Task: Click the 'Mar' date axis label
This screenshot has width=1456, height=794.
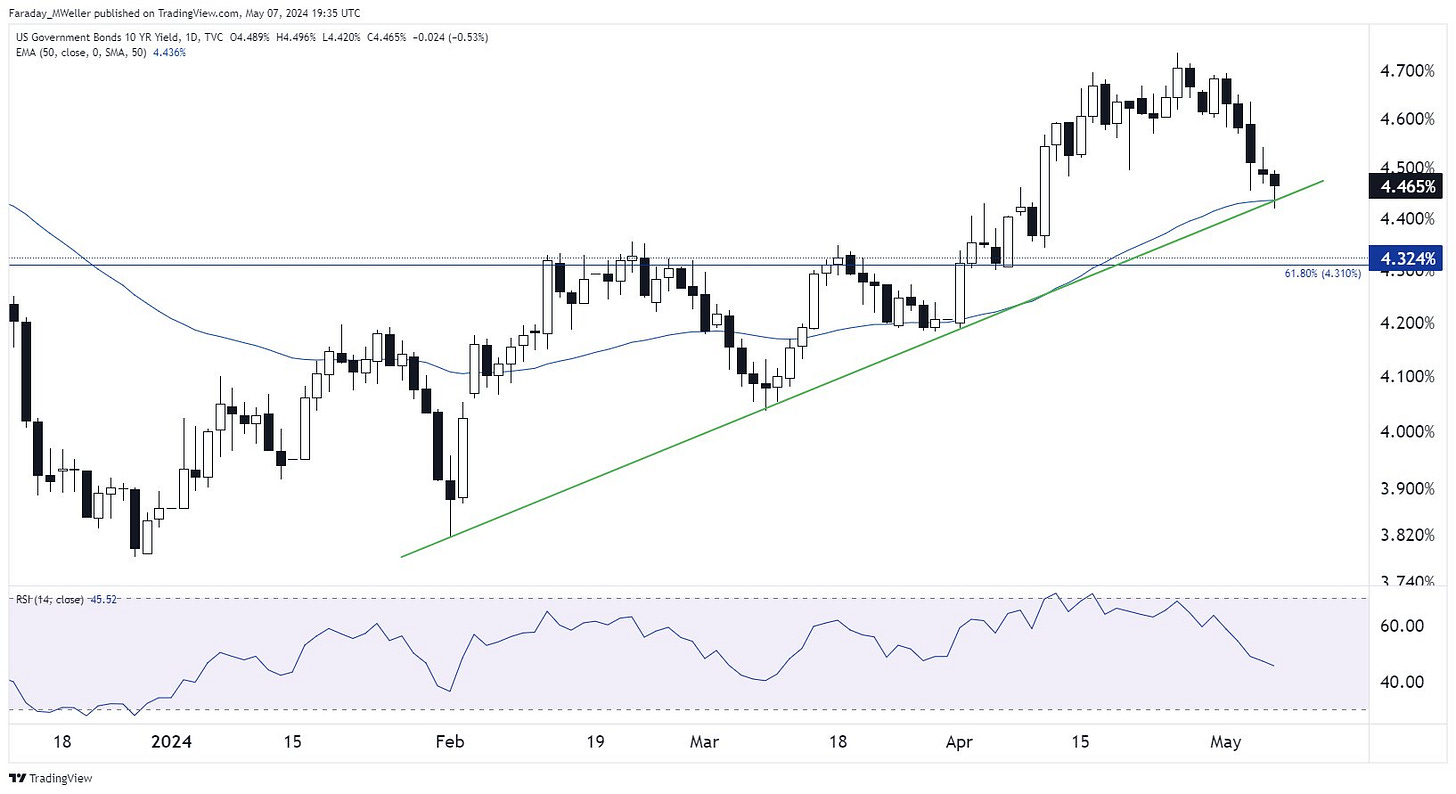Action: 705,743
